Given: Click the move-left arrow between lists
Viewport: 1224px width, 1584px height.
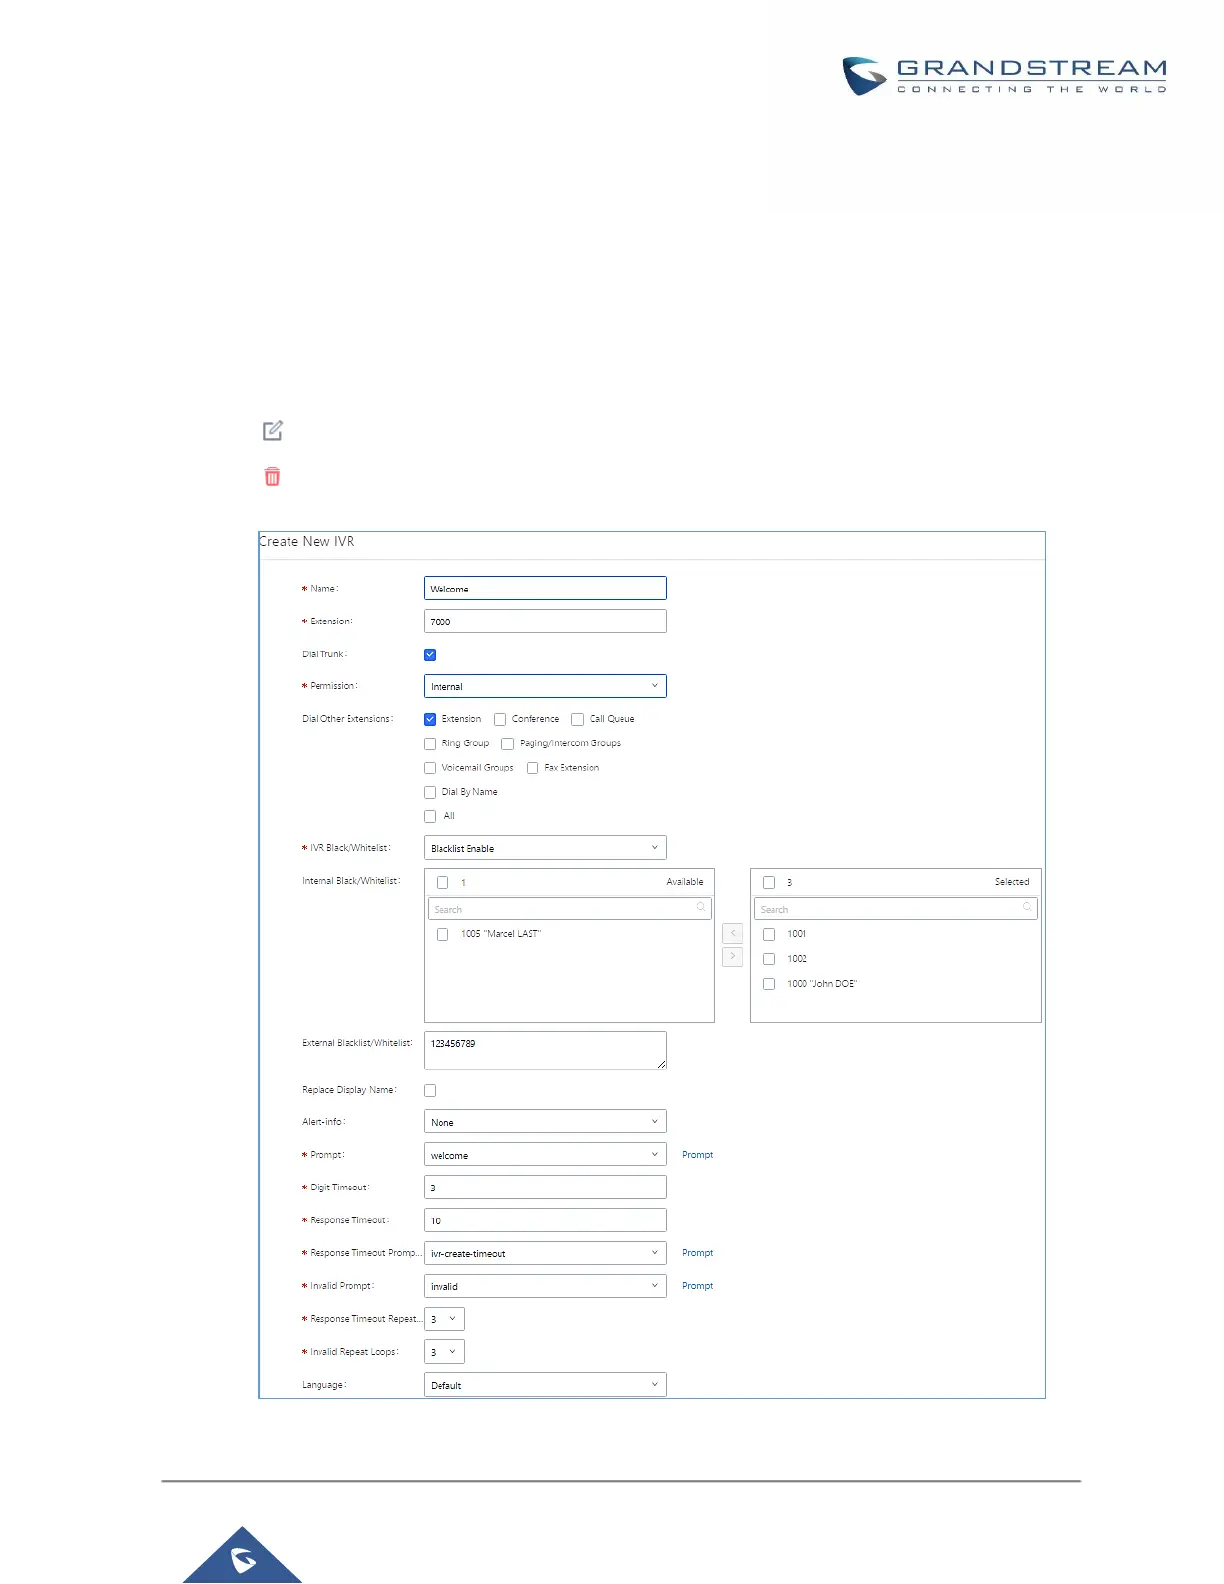Looking at the screenshot, I should point(733,933).
